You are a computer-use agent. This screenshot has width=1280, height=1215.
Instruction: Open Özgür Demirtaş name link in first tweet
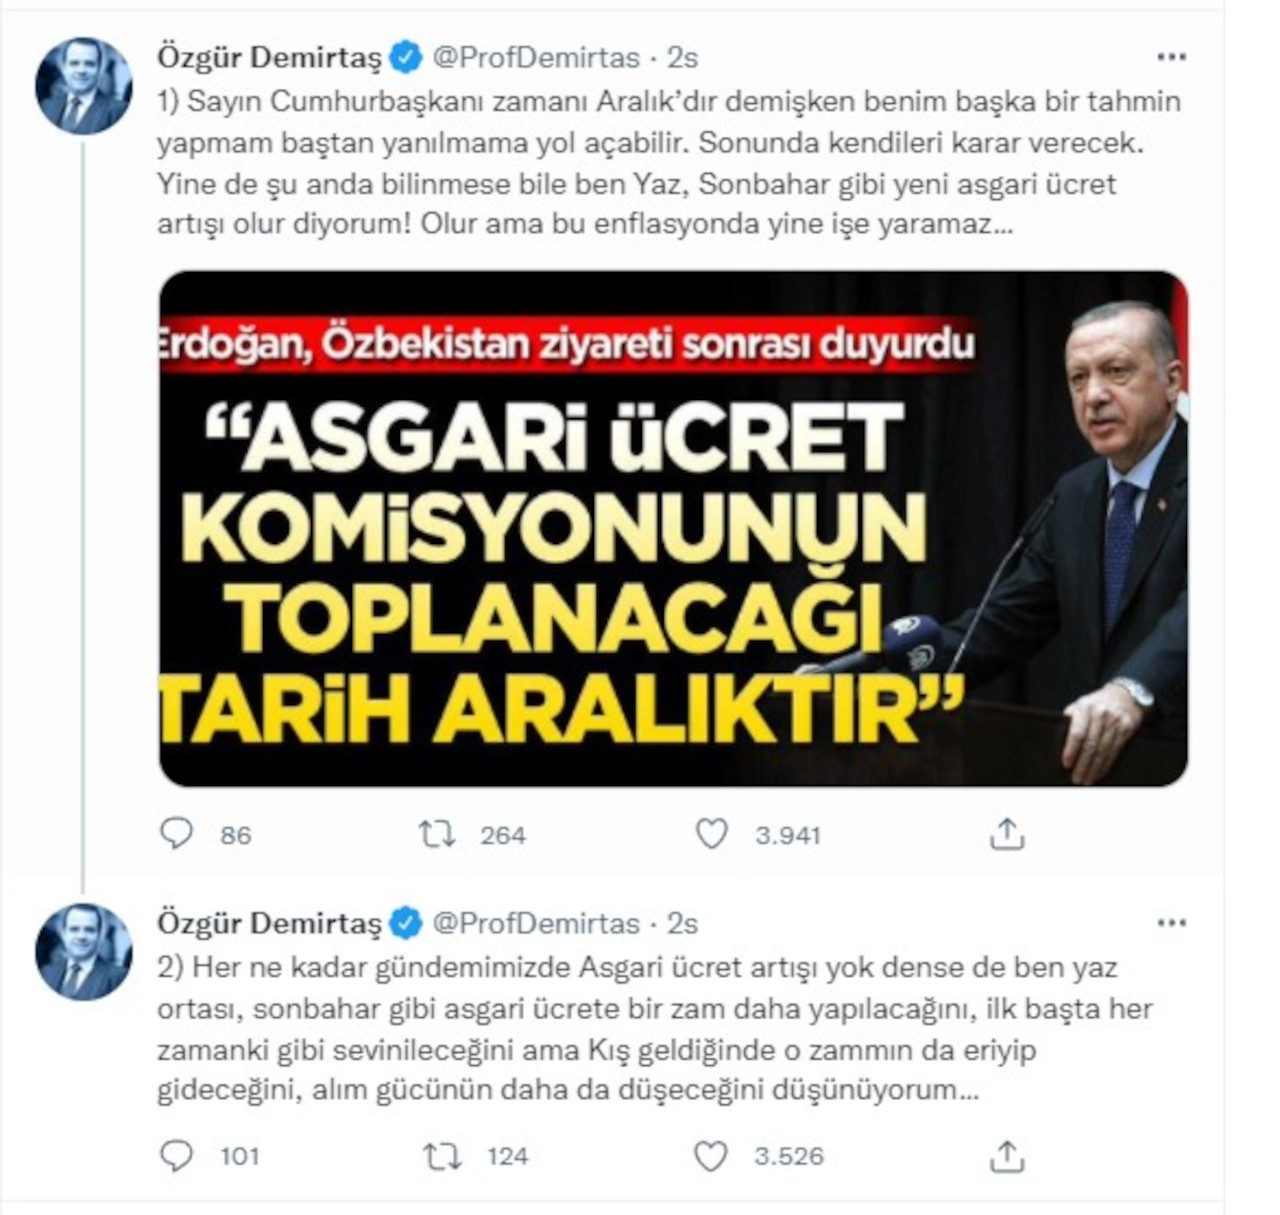(269, 58)
